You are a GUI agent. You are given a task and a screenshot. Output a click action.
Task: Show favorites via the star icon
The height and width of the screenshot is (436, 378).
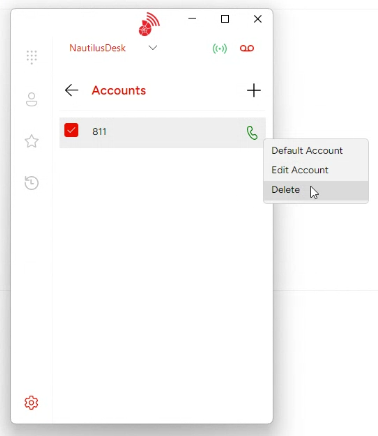click(x=32, y=141)
